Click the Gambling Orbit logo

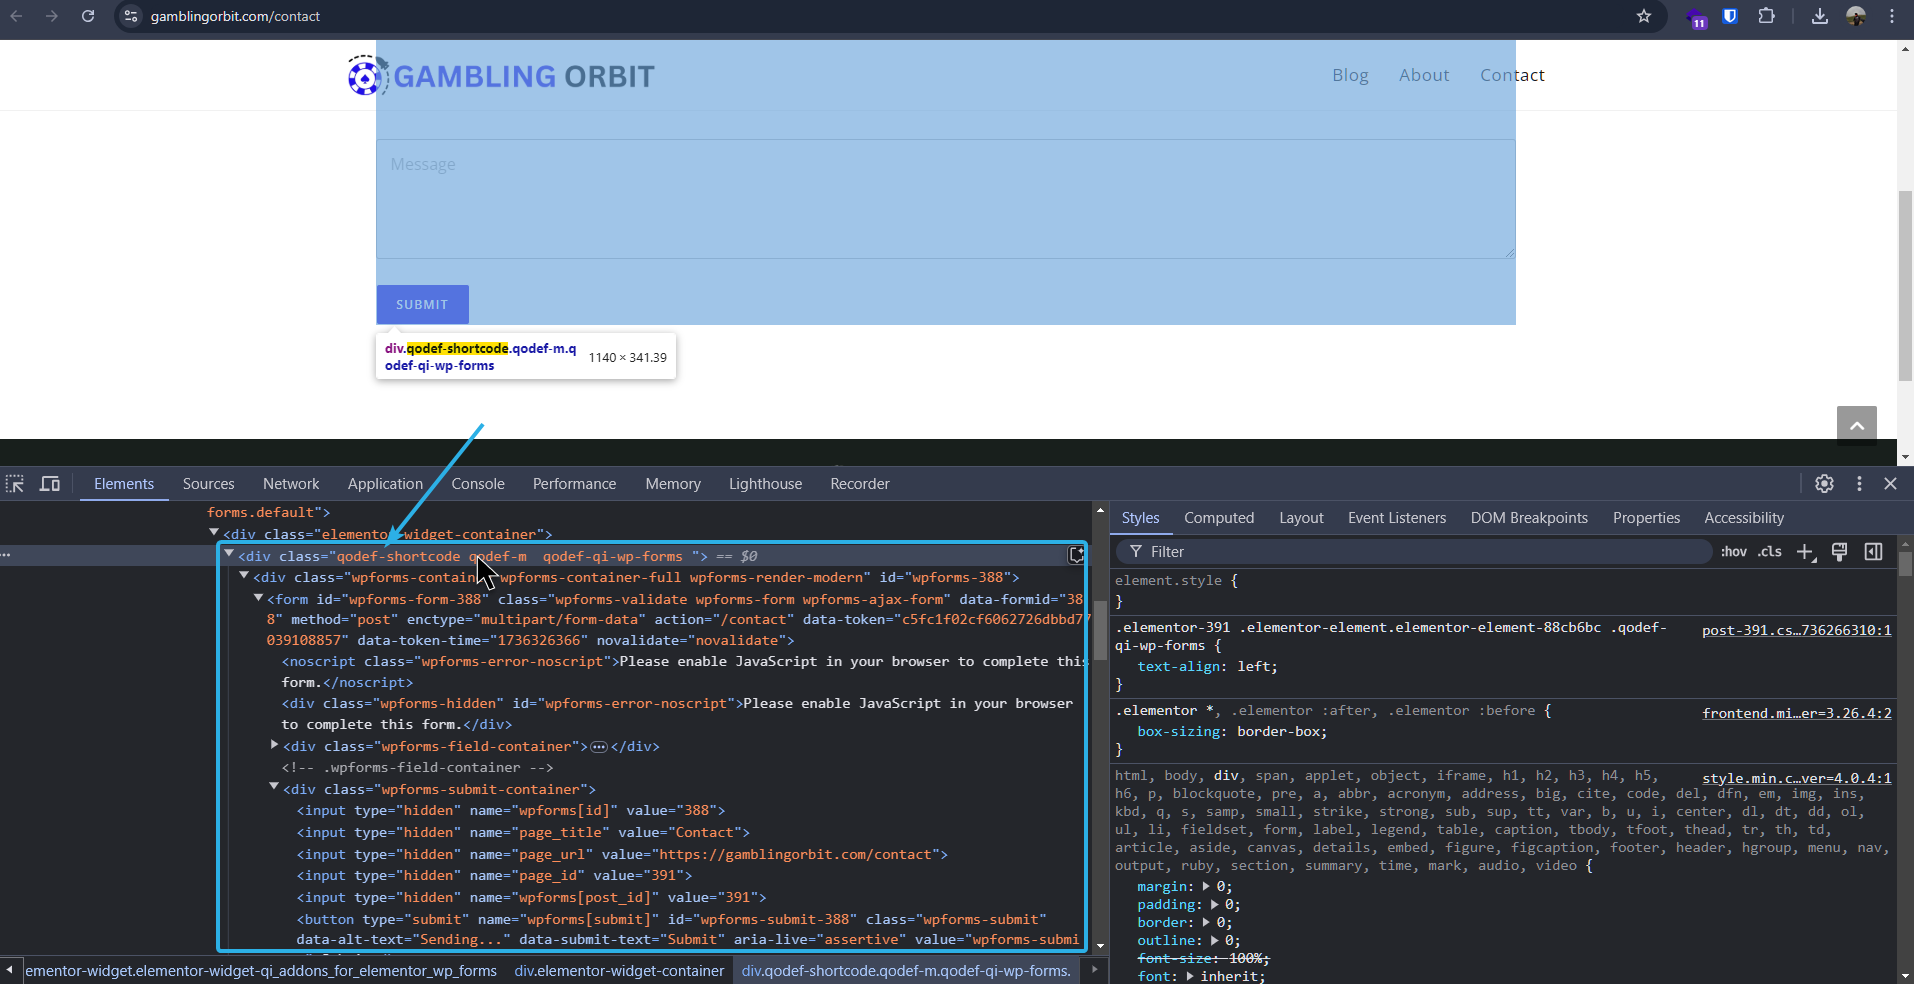point(501,76)
